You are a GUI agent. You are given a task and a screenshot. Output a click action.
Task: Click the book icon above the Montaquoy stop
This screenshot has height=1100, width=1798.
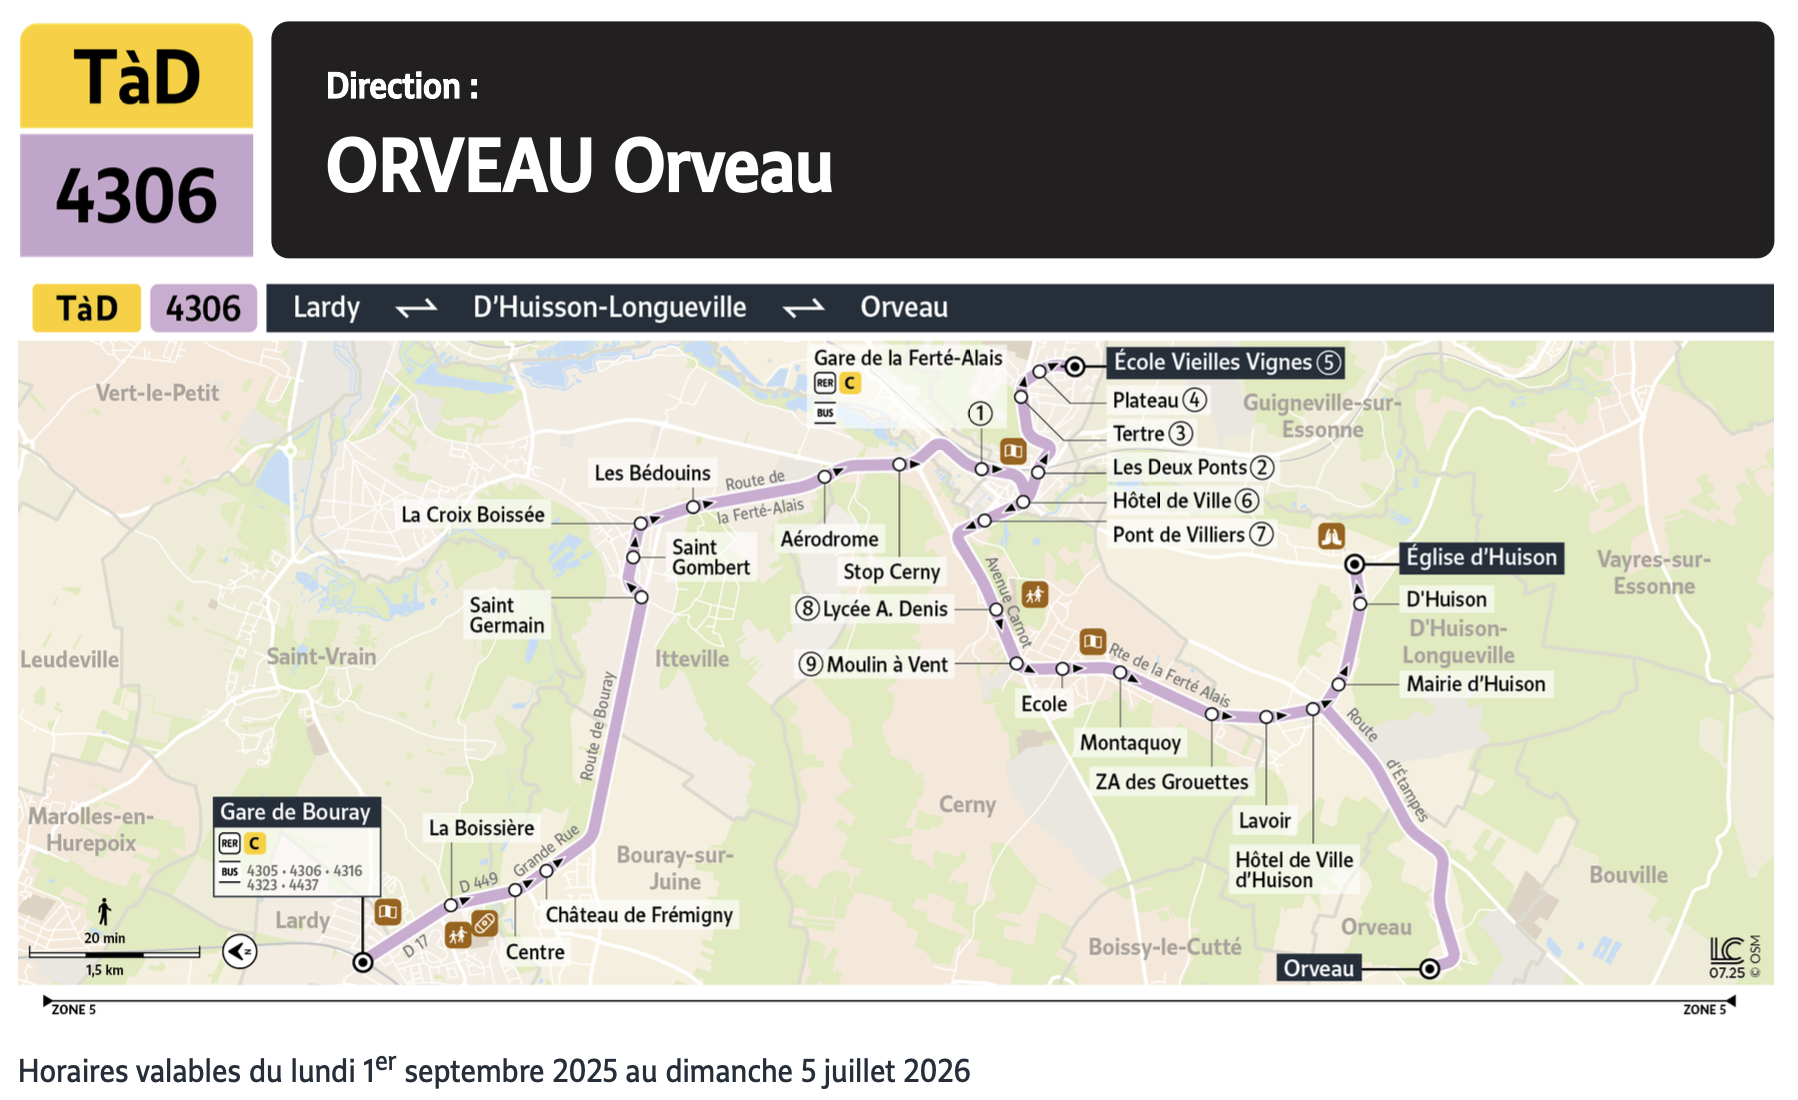[x=1093, y=641]
